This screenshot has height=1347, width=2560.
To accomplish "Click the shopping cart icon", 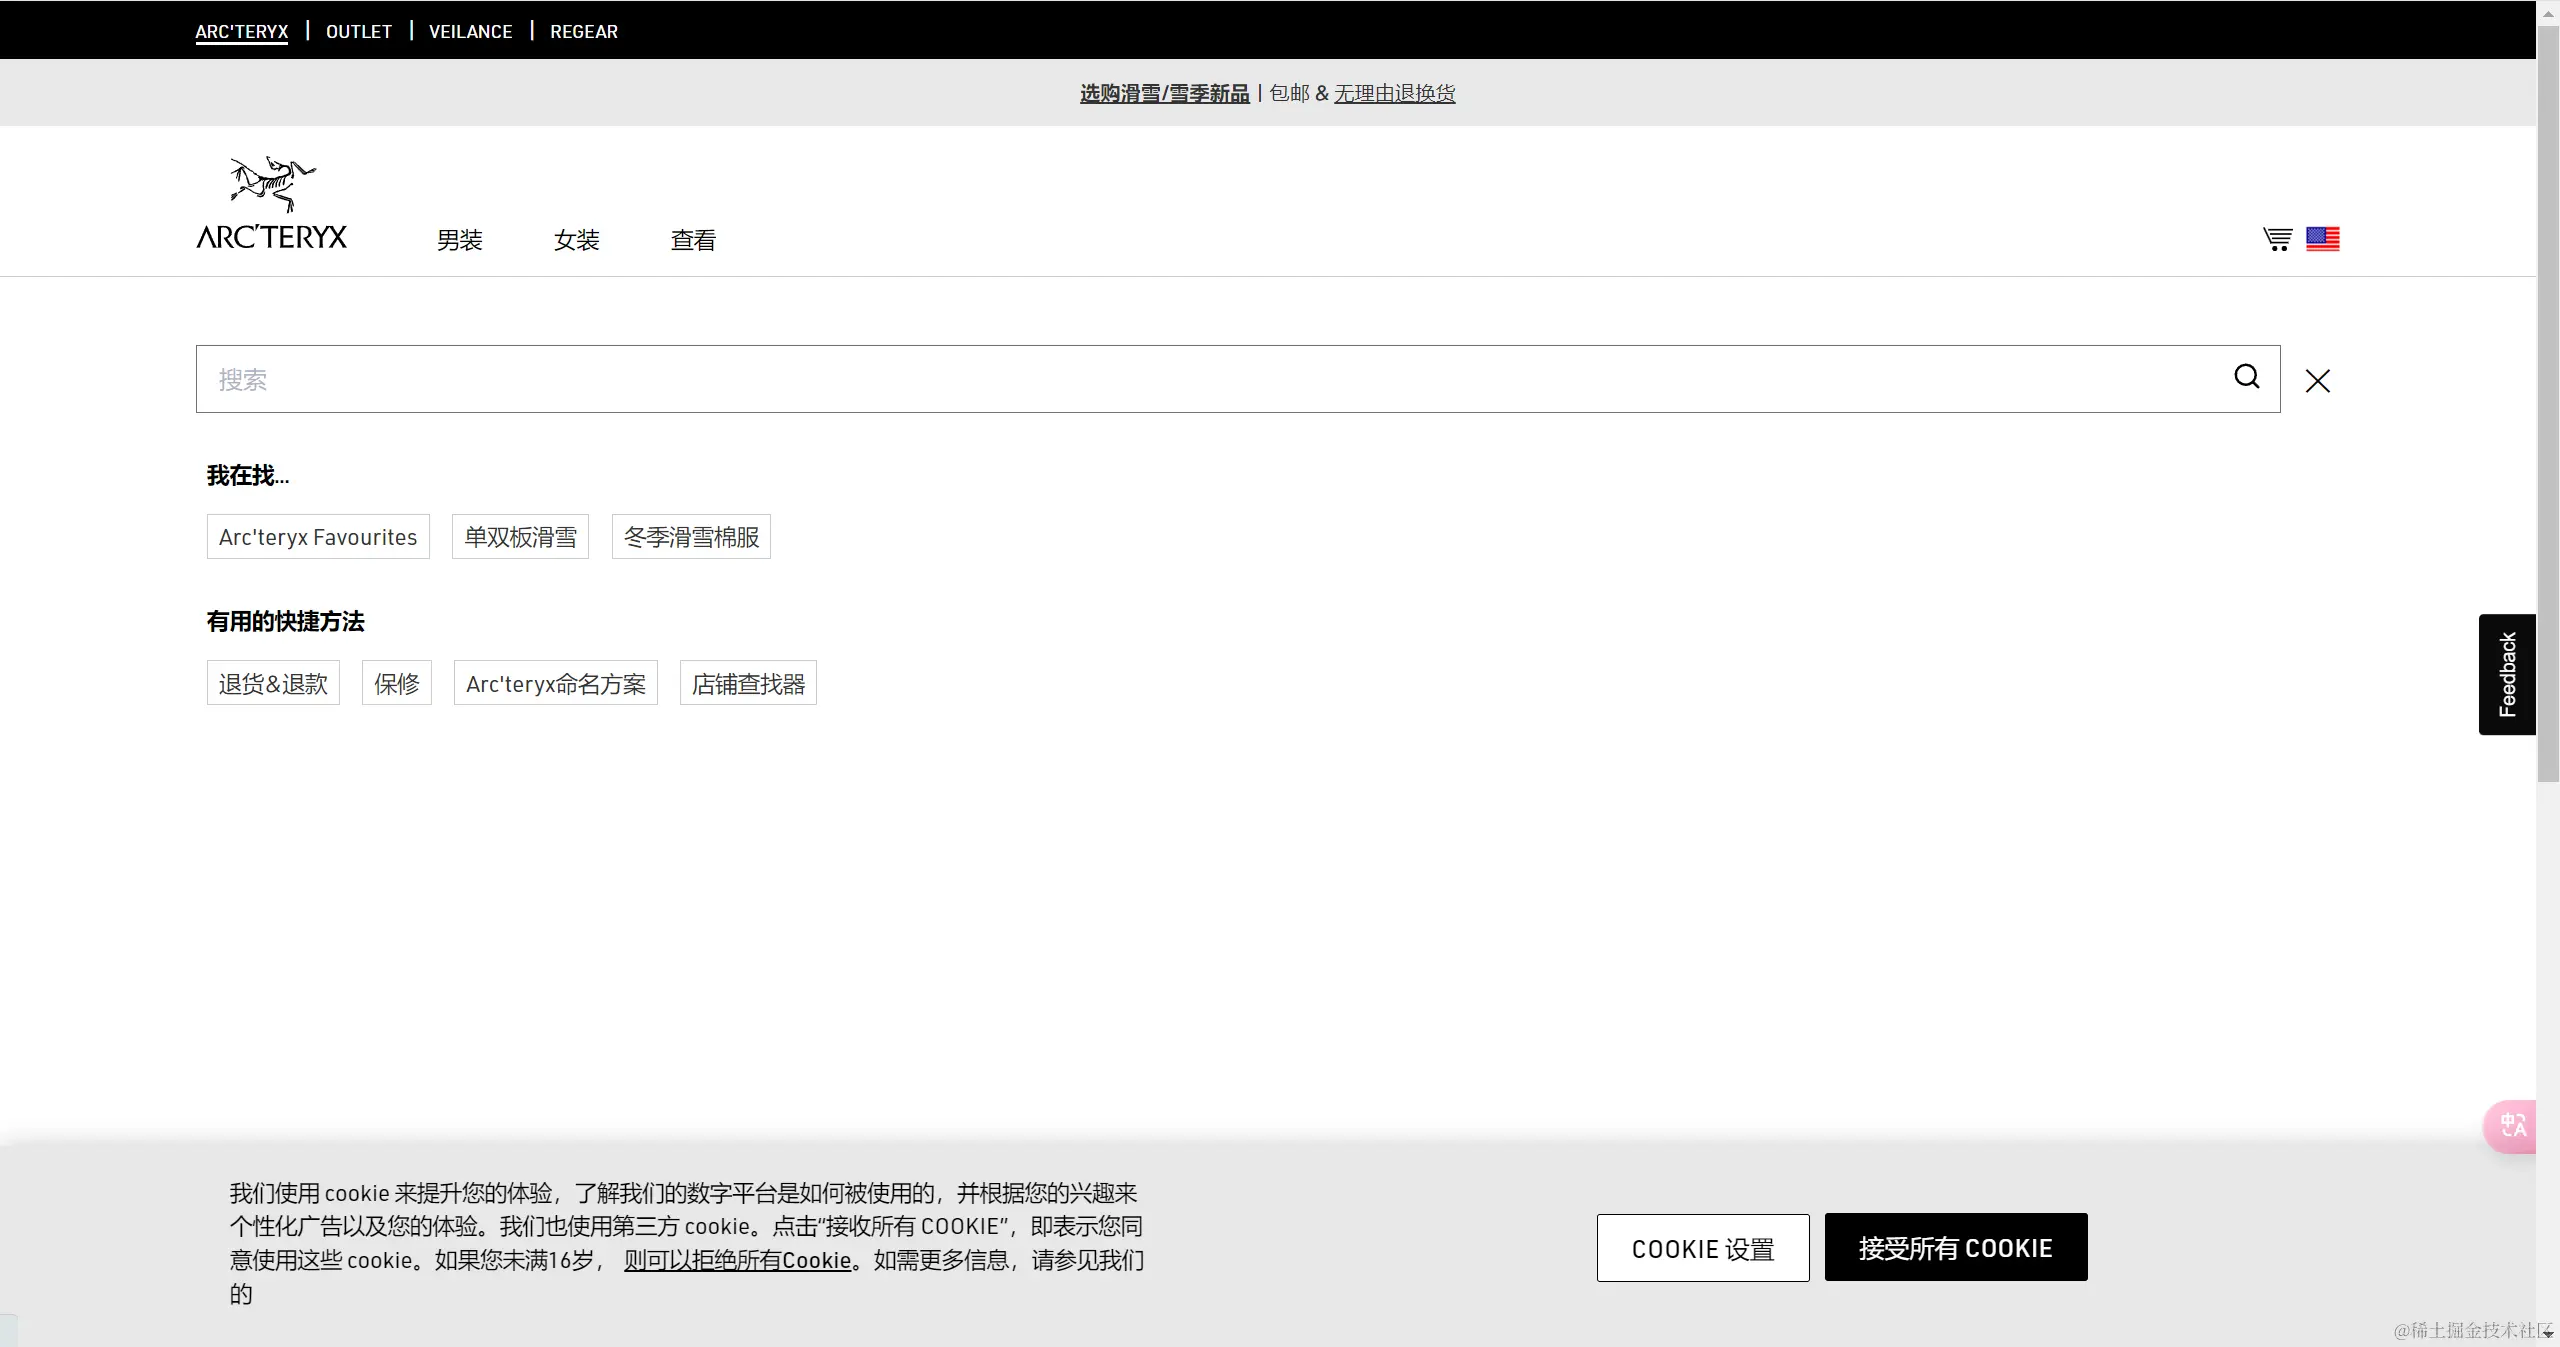I will [x=2277, y=239].
